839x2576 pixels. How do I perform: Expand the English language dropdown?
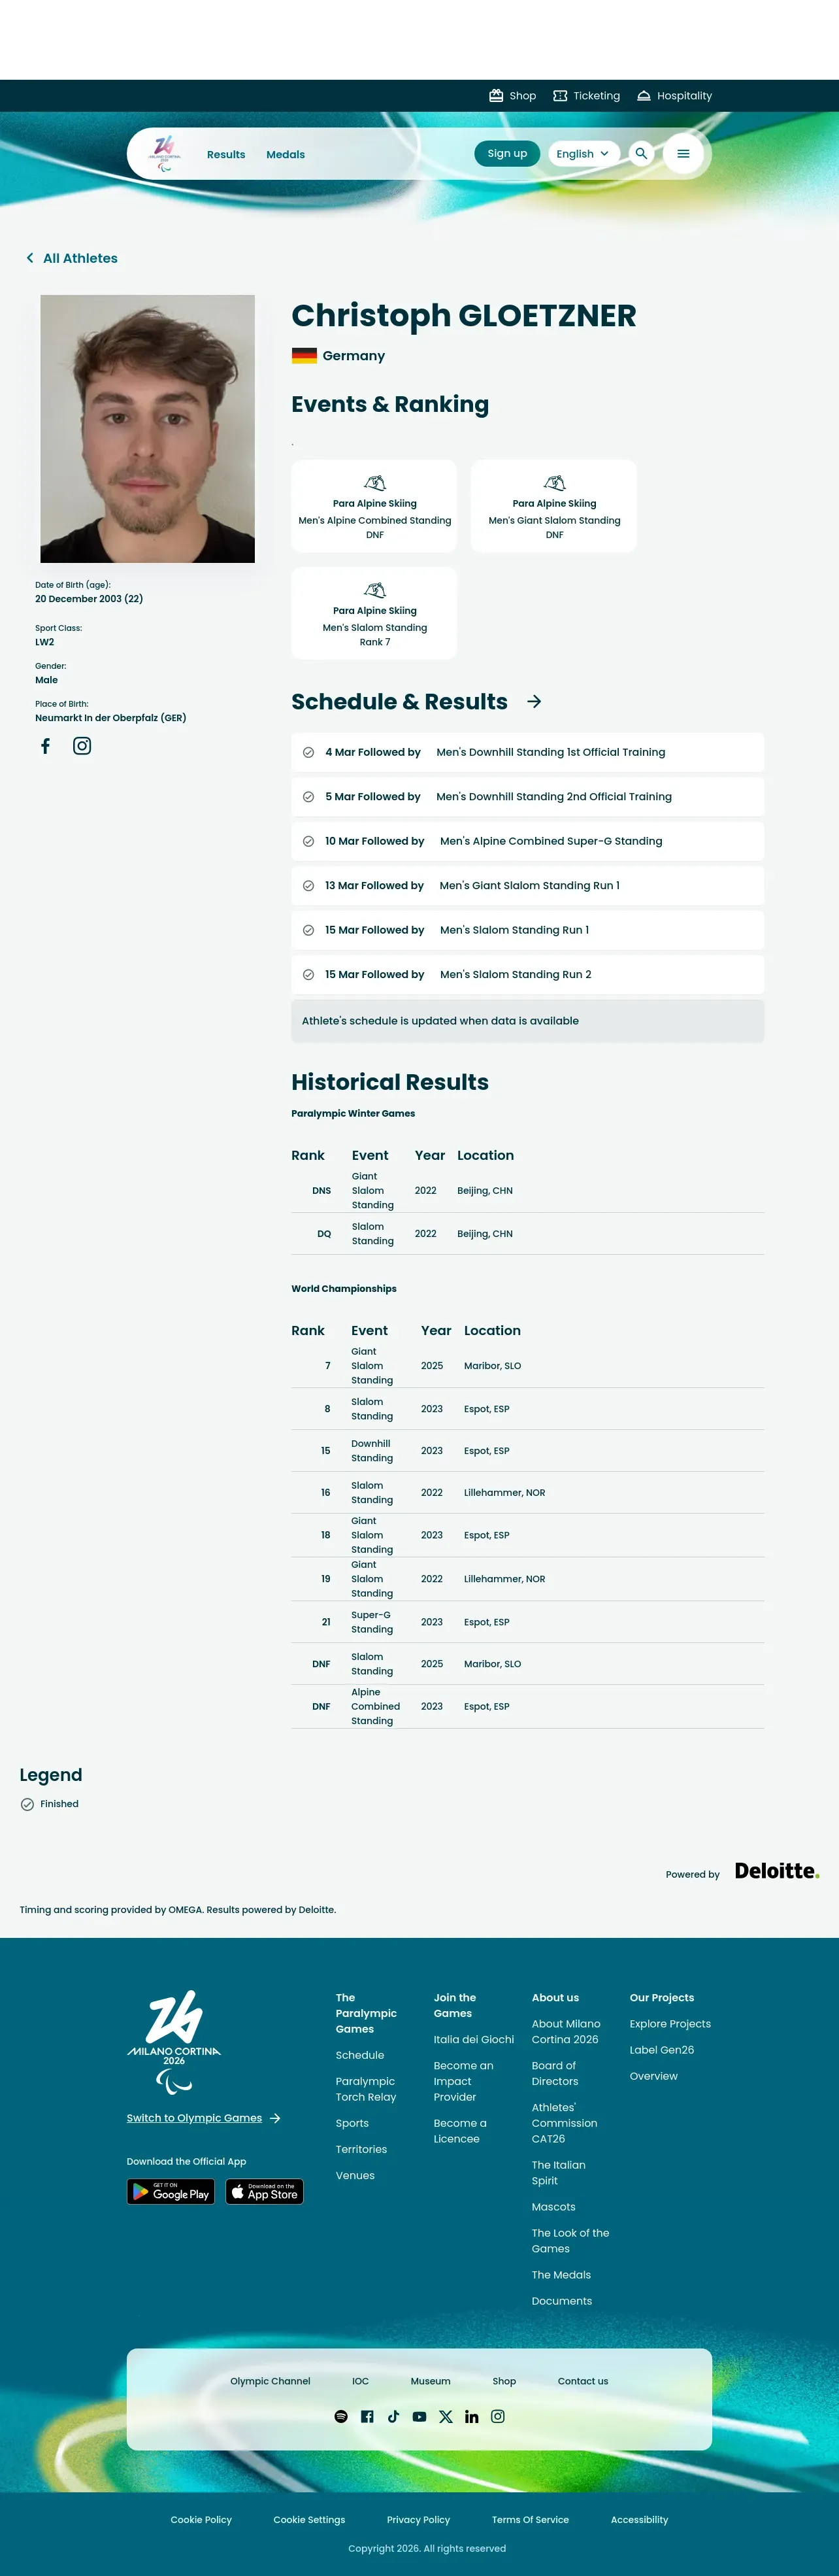point(583,154)
